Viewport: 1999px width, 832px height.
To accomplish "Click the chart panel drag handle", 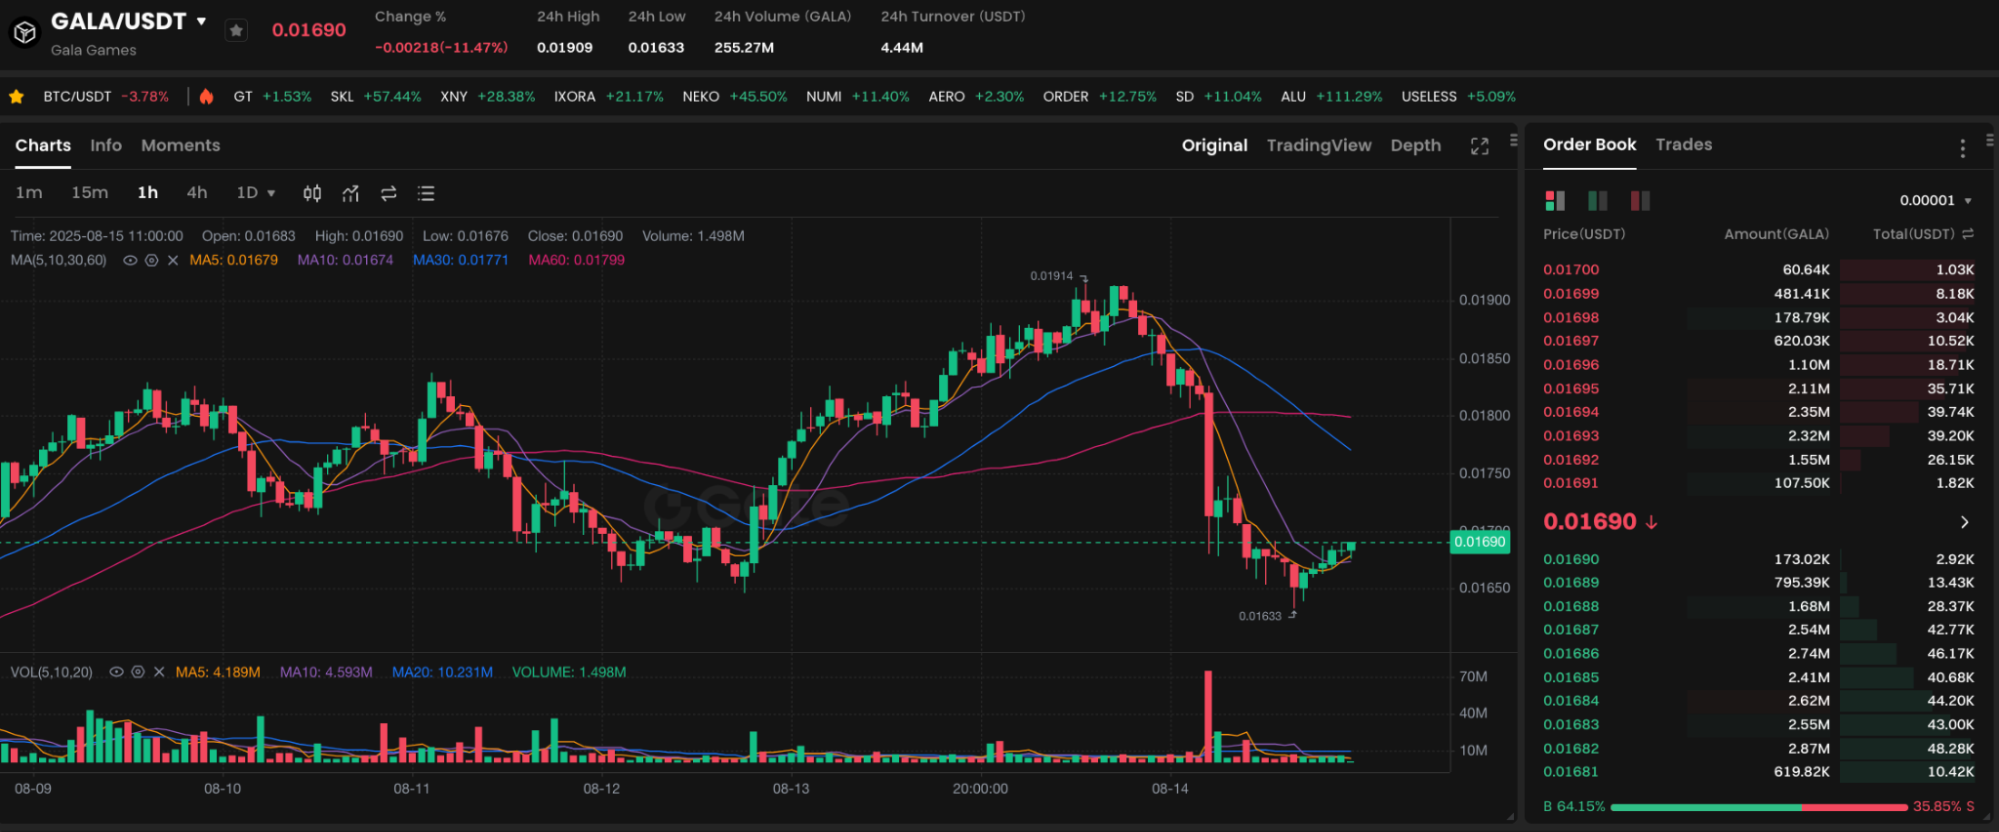I will click(1514, 140).
